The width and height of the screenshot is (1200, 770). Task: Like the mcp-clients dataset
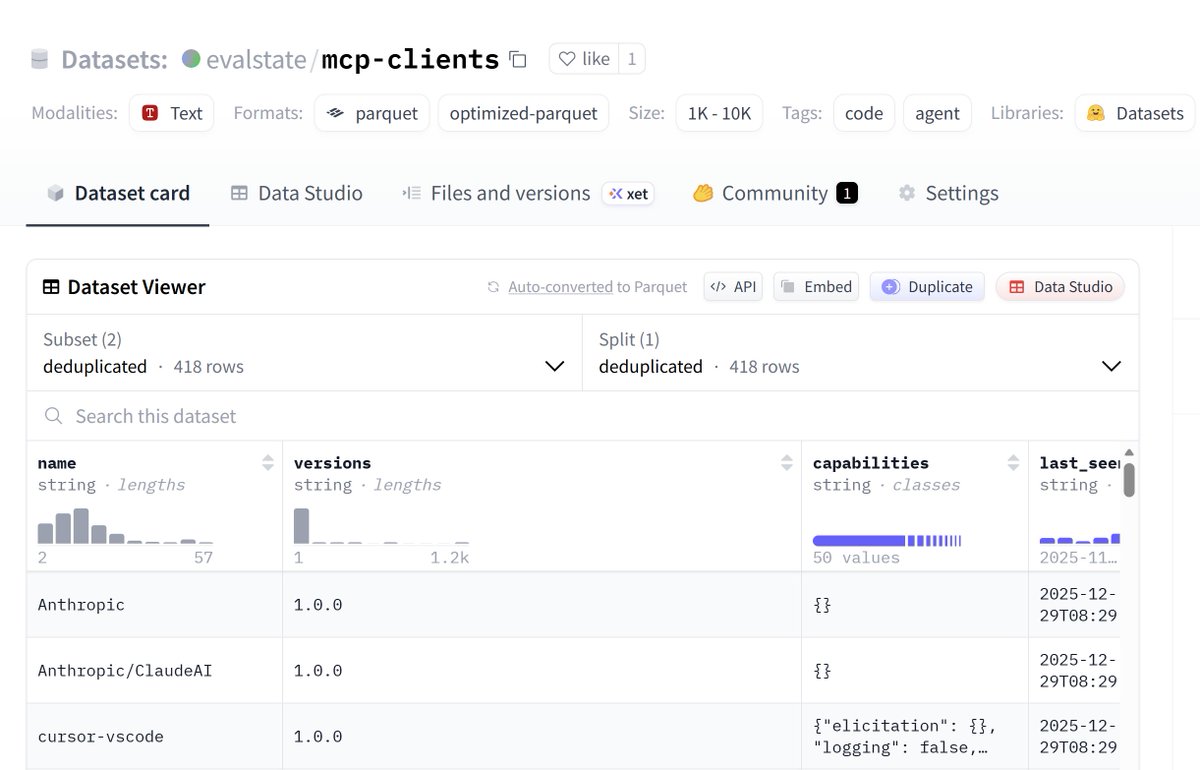tap(584, 59)
